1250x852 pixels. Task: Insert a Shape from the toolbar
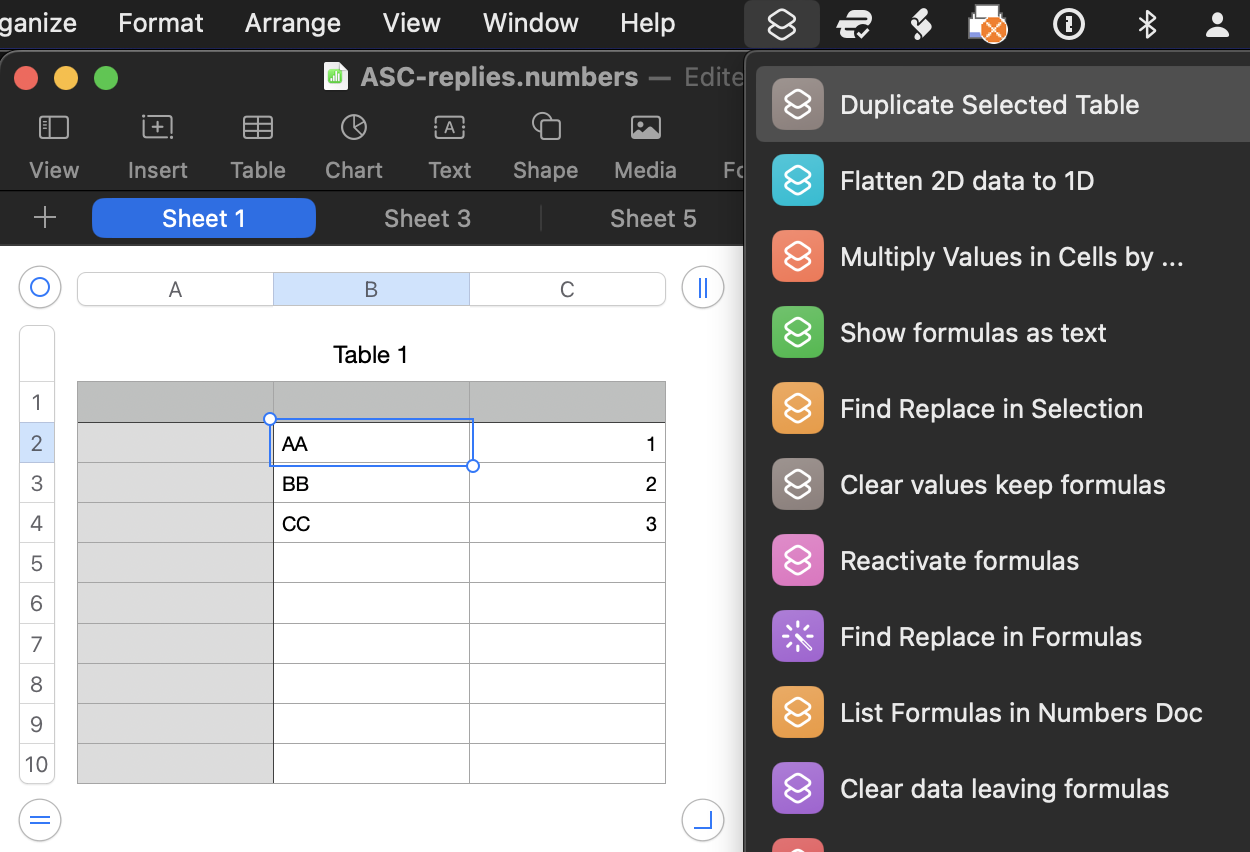[545, 145]
